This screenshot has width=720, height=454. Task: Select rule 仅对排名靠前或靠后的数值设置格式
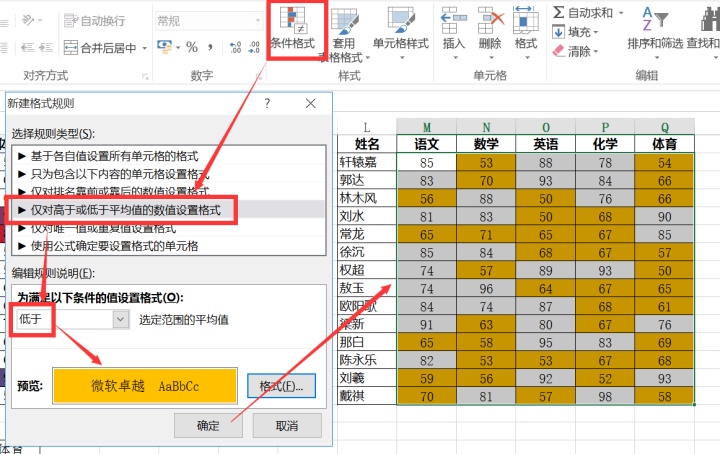[x=169, y=191]
